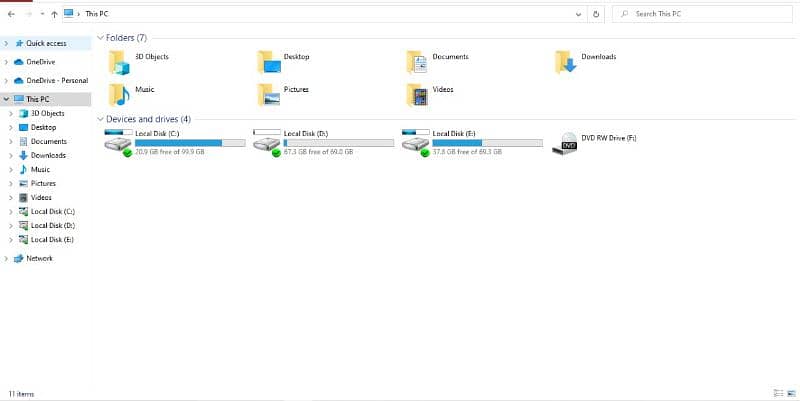The width and height of the screenshot is (800, 401).
Task: Open the Pictures folder icon
Action: (268, 94)
